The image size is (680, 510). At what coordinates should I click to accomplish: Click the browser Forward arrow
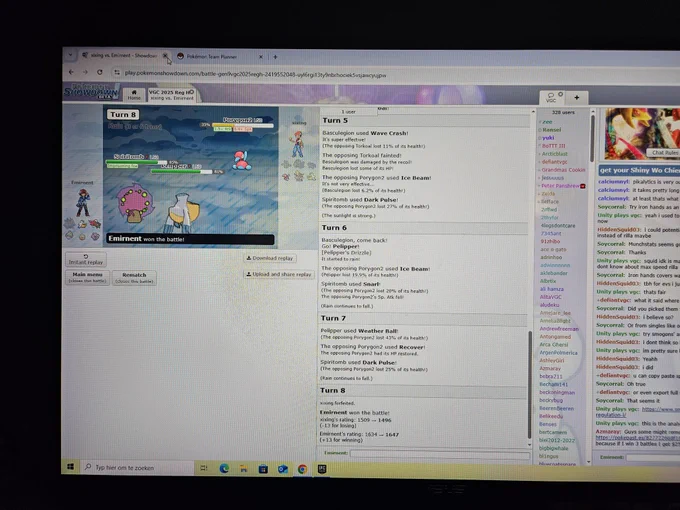point(85,72)
